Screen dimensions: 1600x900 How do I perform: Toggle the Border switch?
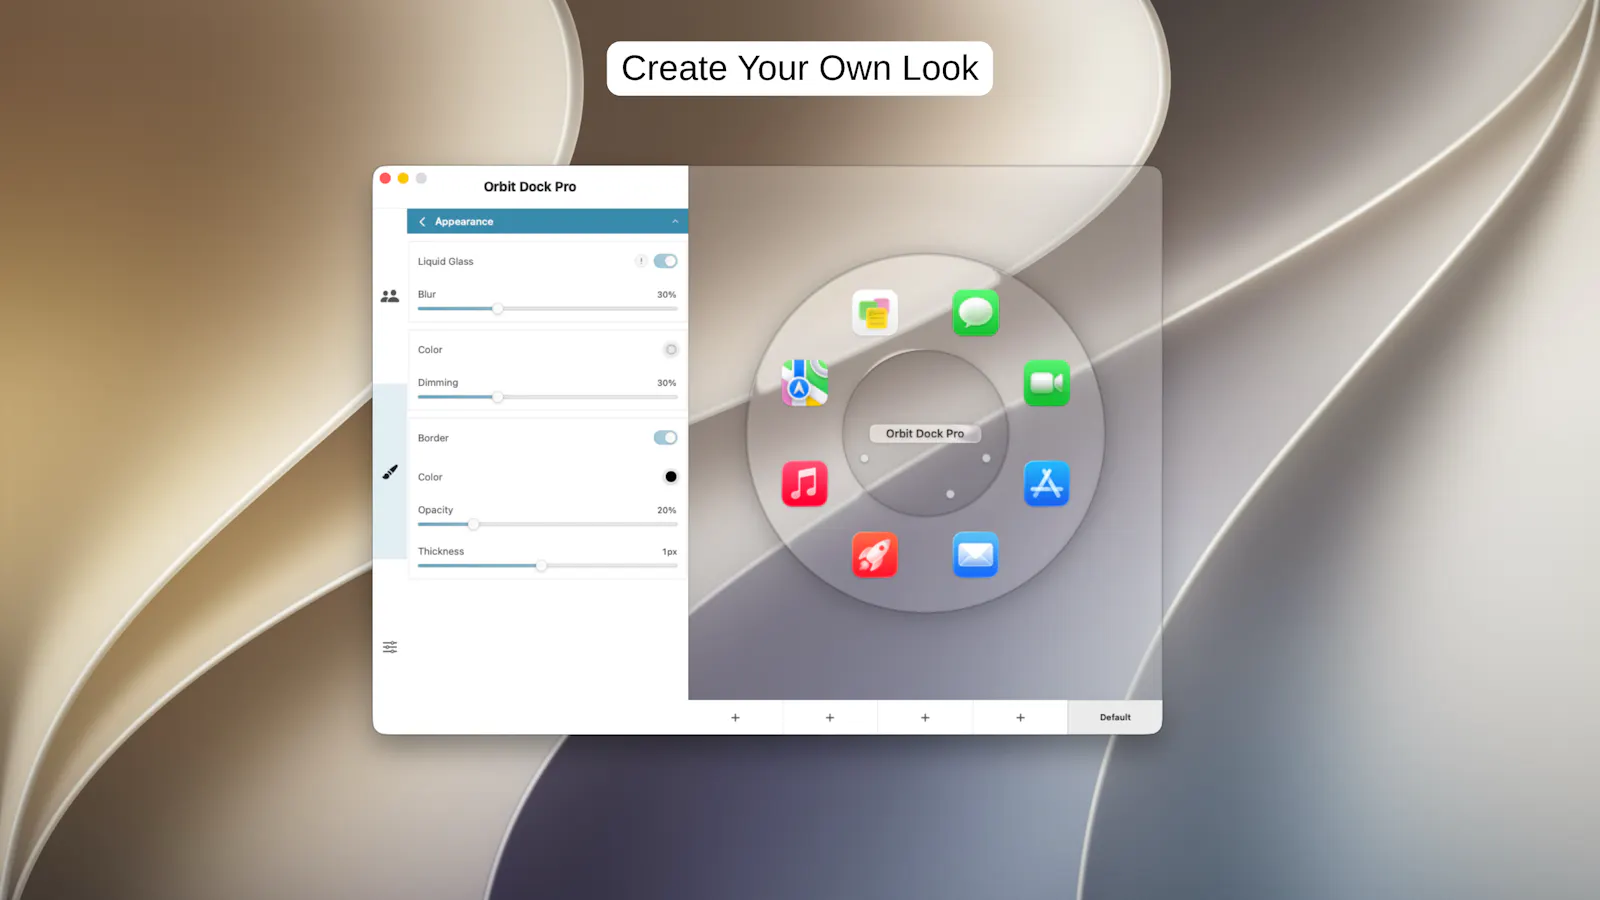(665, 438)
